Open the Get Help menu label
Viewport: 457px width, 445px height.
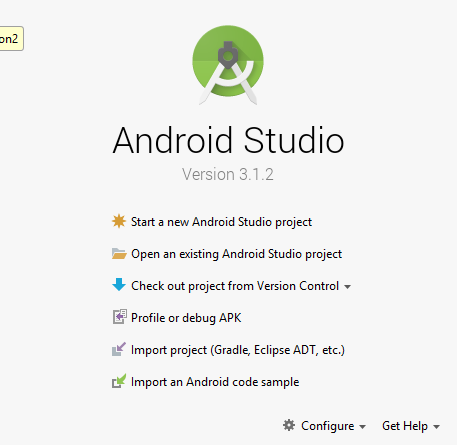pyautogui.click(x=405, y=426)
